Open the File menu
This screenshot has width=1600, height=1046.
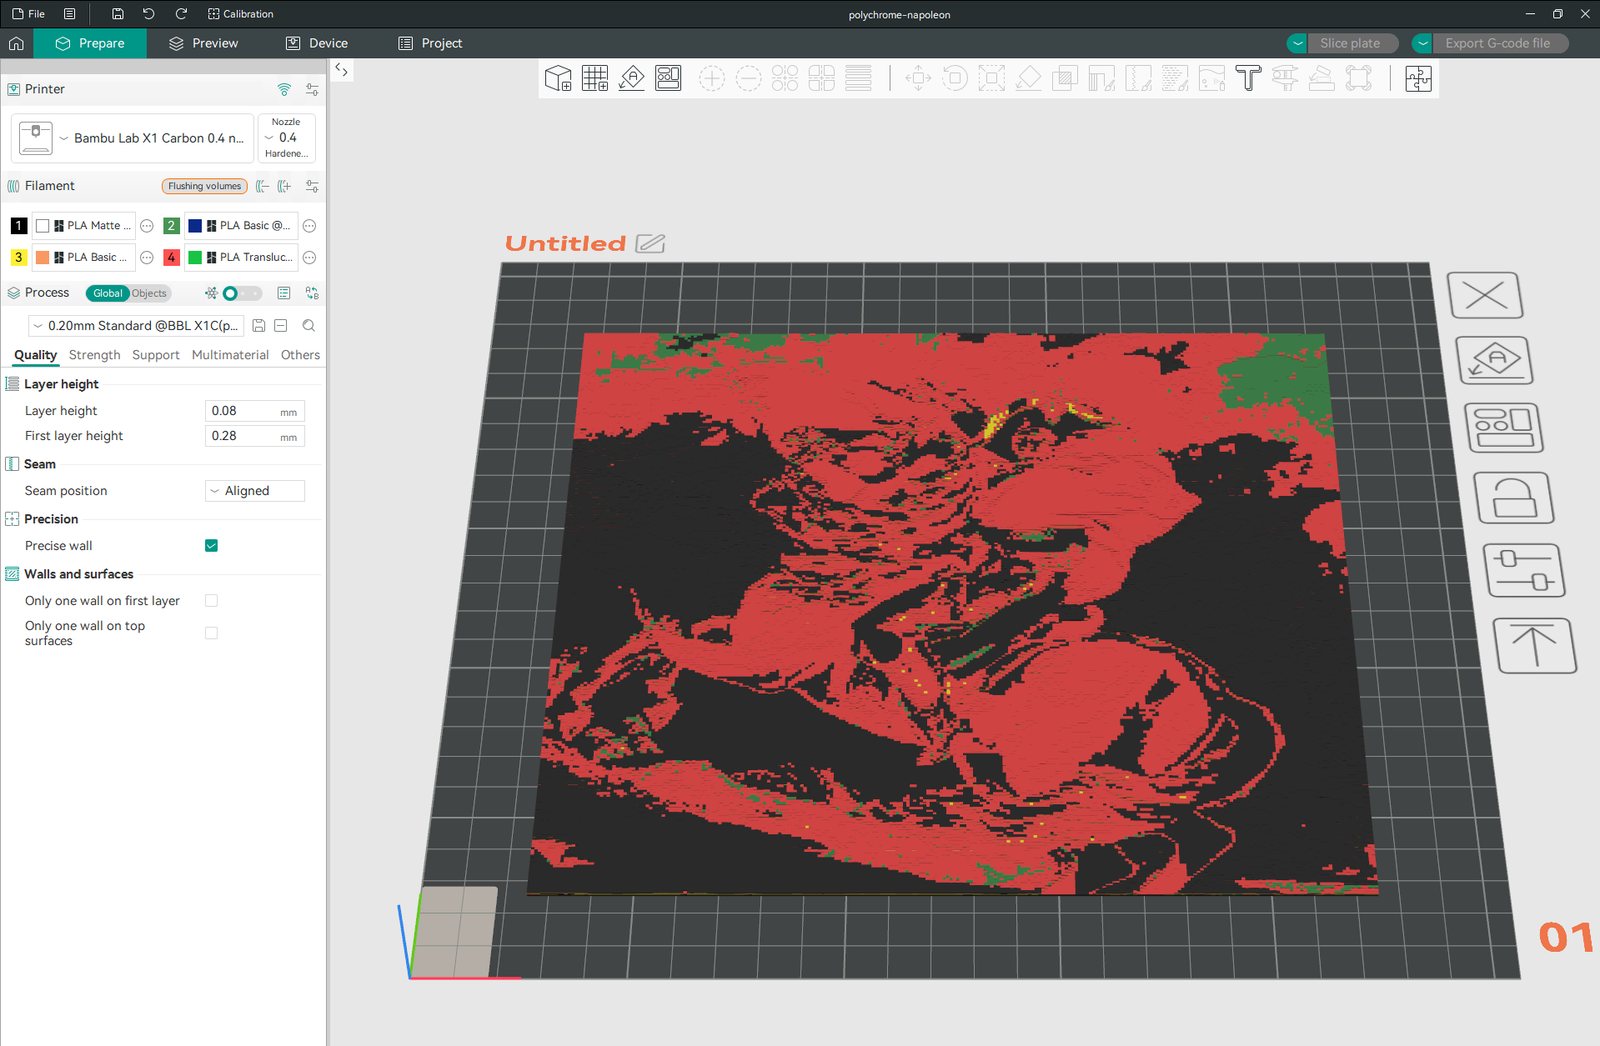(28, 14)
